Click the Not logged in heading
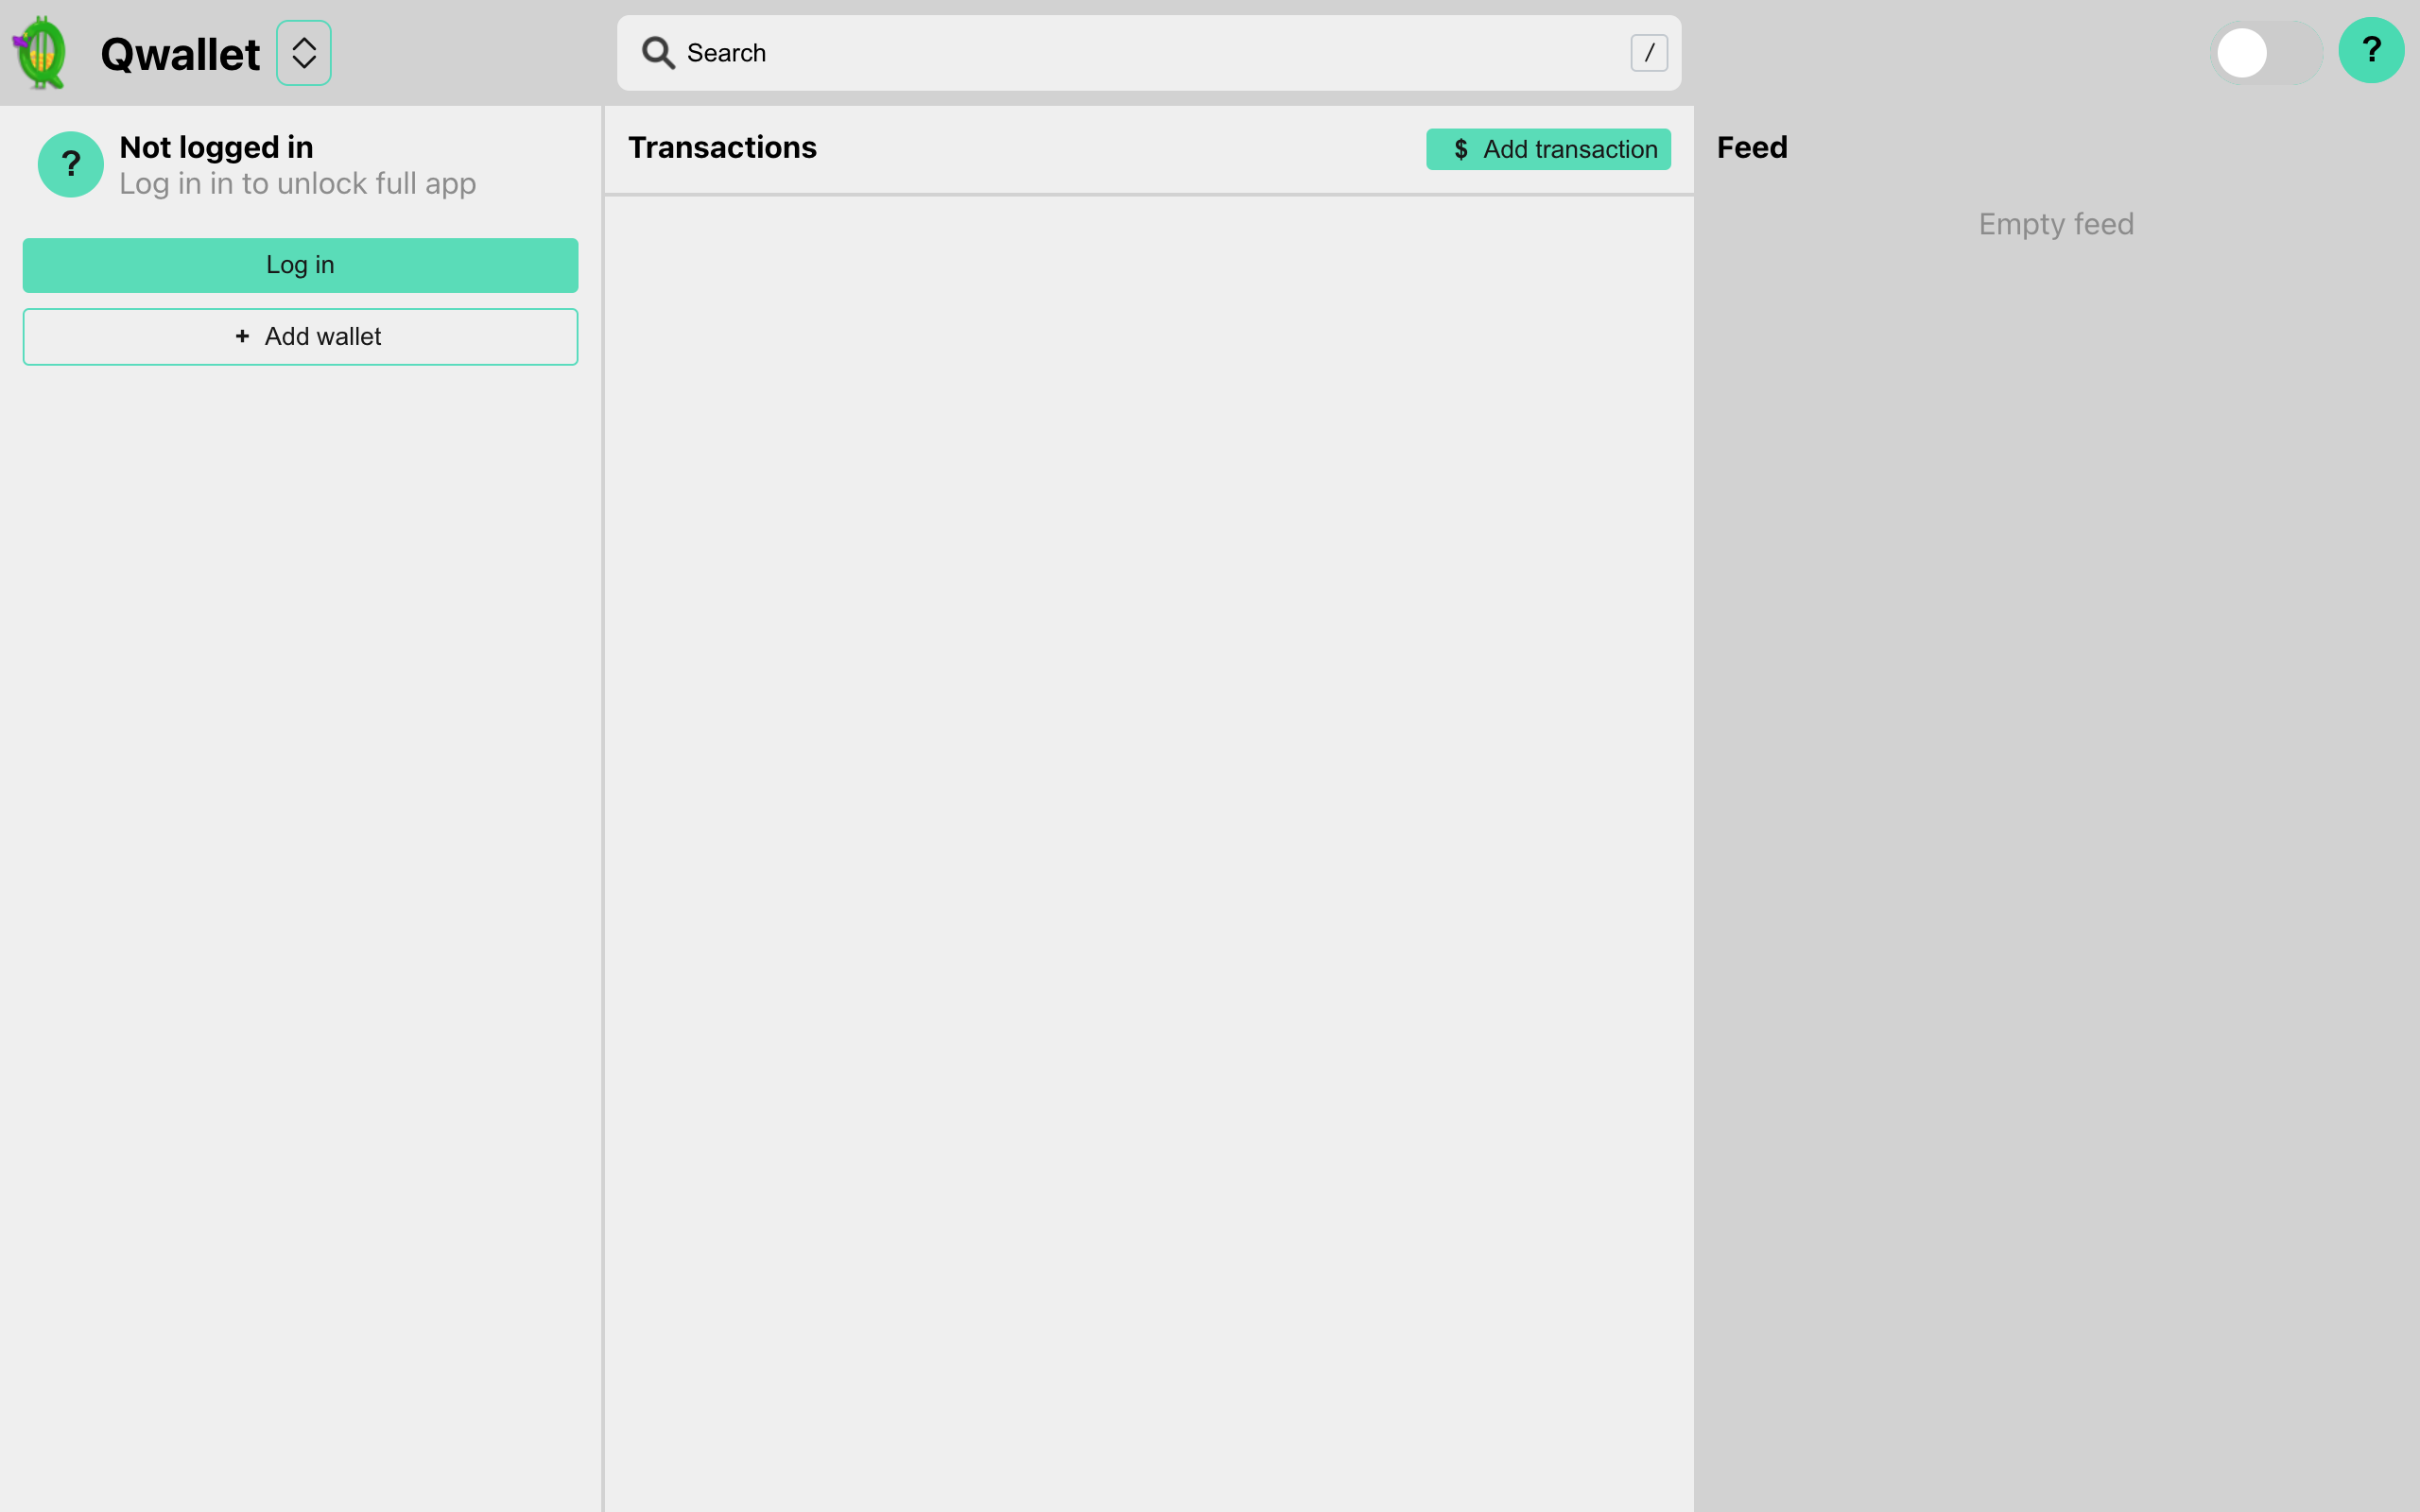Viewport: 2420px width, 1512px height. tap(216, 148)
